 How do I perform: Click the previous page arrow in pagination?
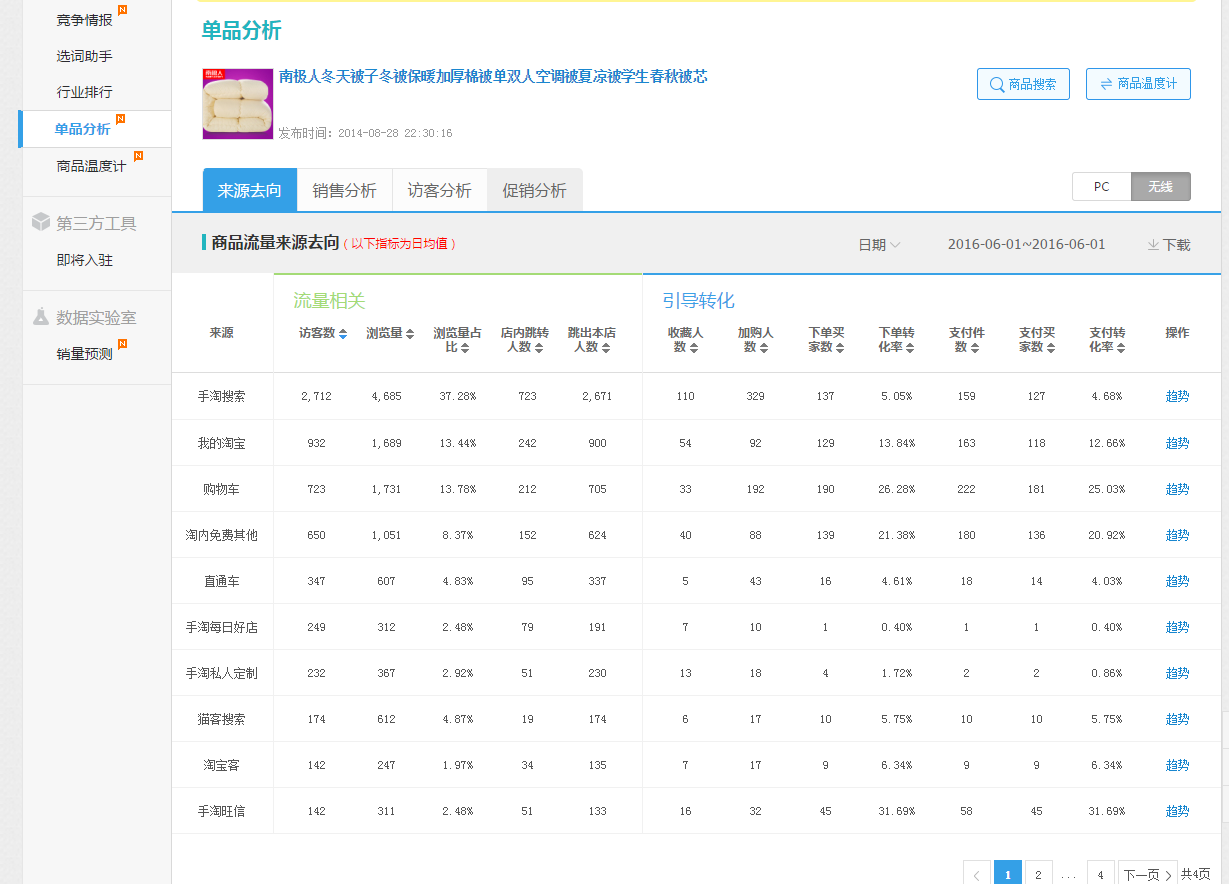click(977, 874)
